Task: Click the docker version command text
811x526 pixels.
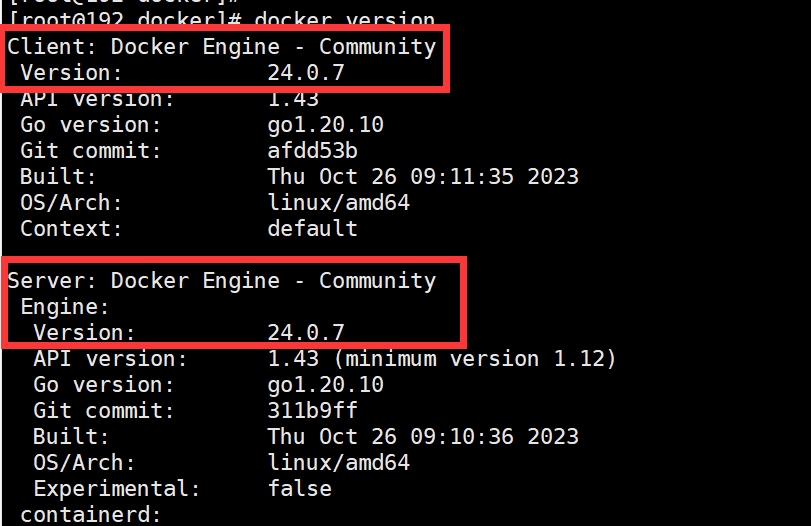Action: [344, 20]
